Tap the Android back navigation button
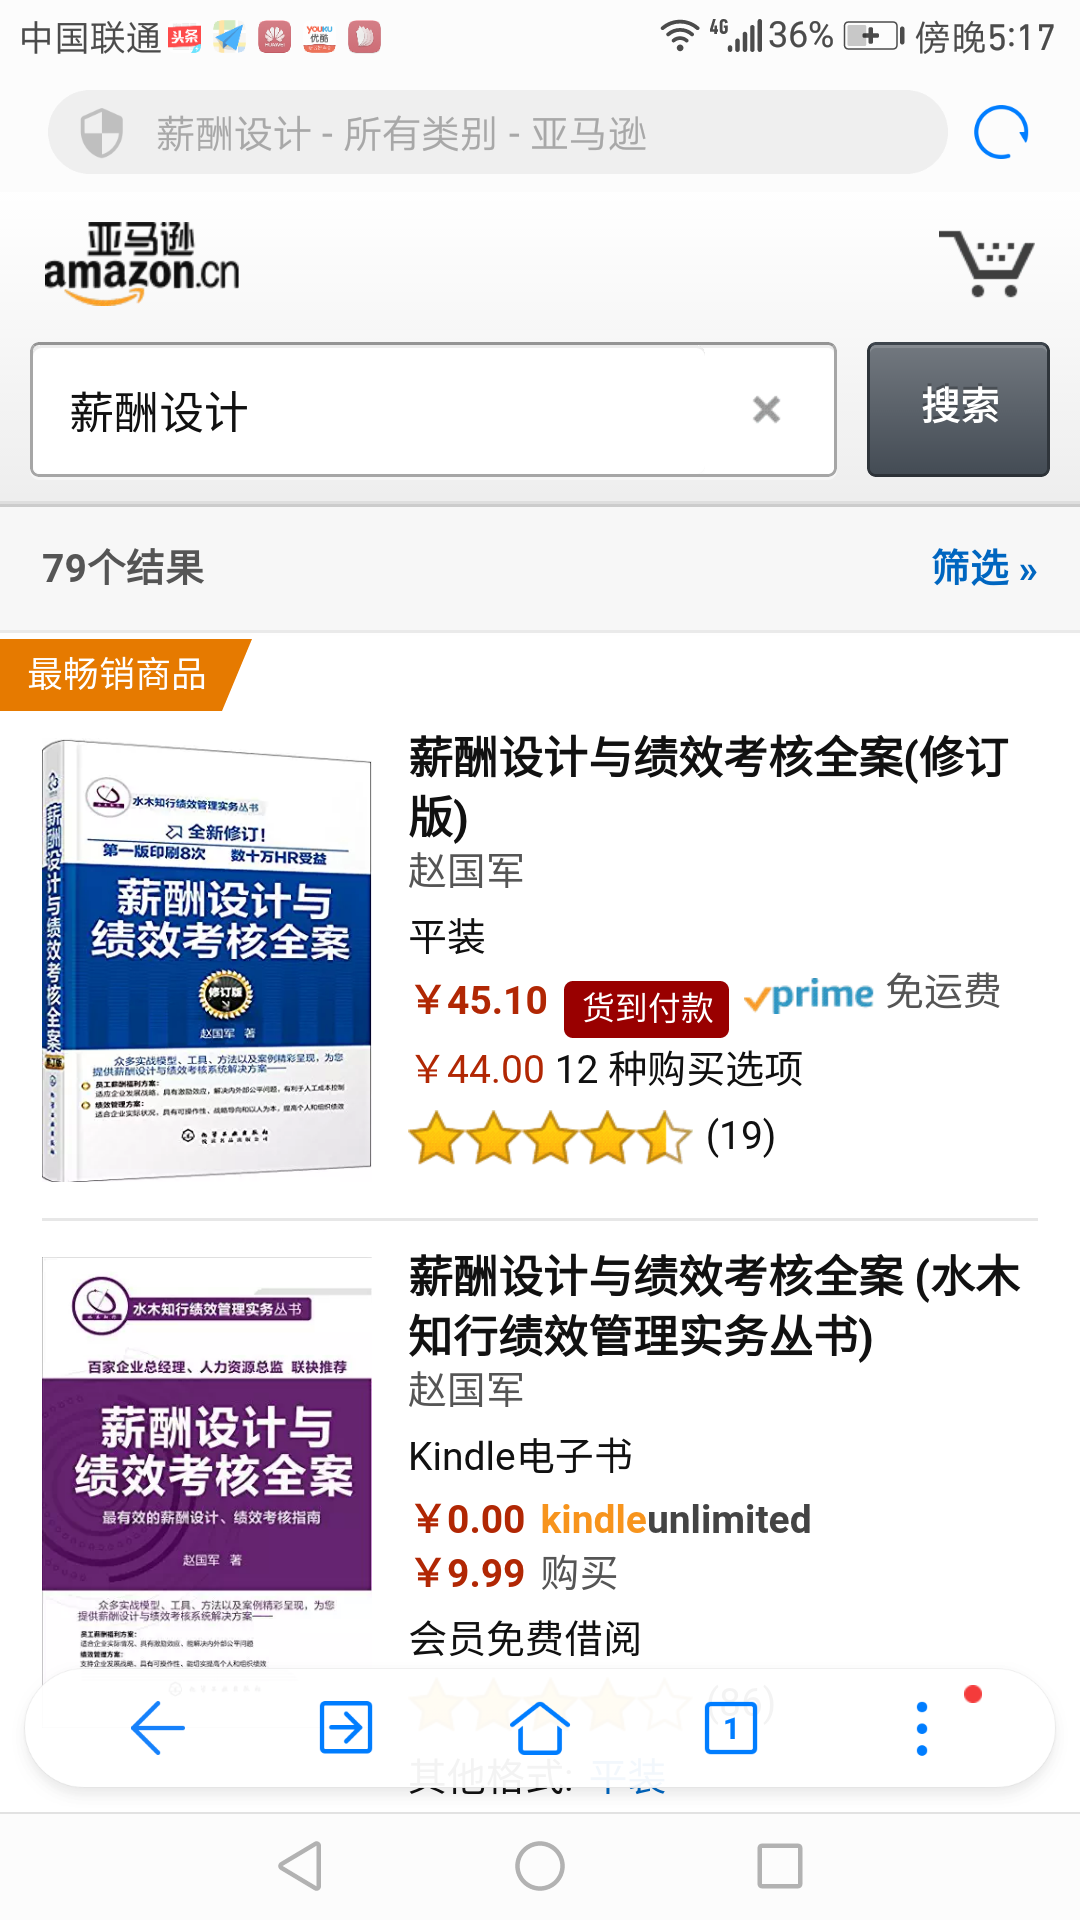This screenshot has width=1080, height=1920. [300, 1866]
